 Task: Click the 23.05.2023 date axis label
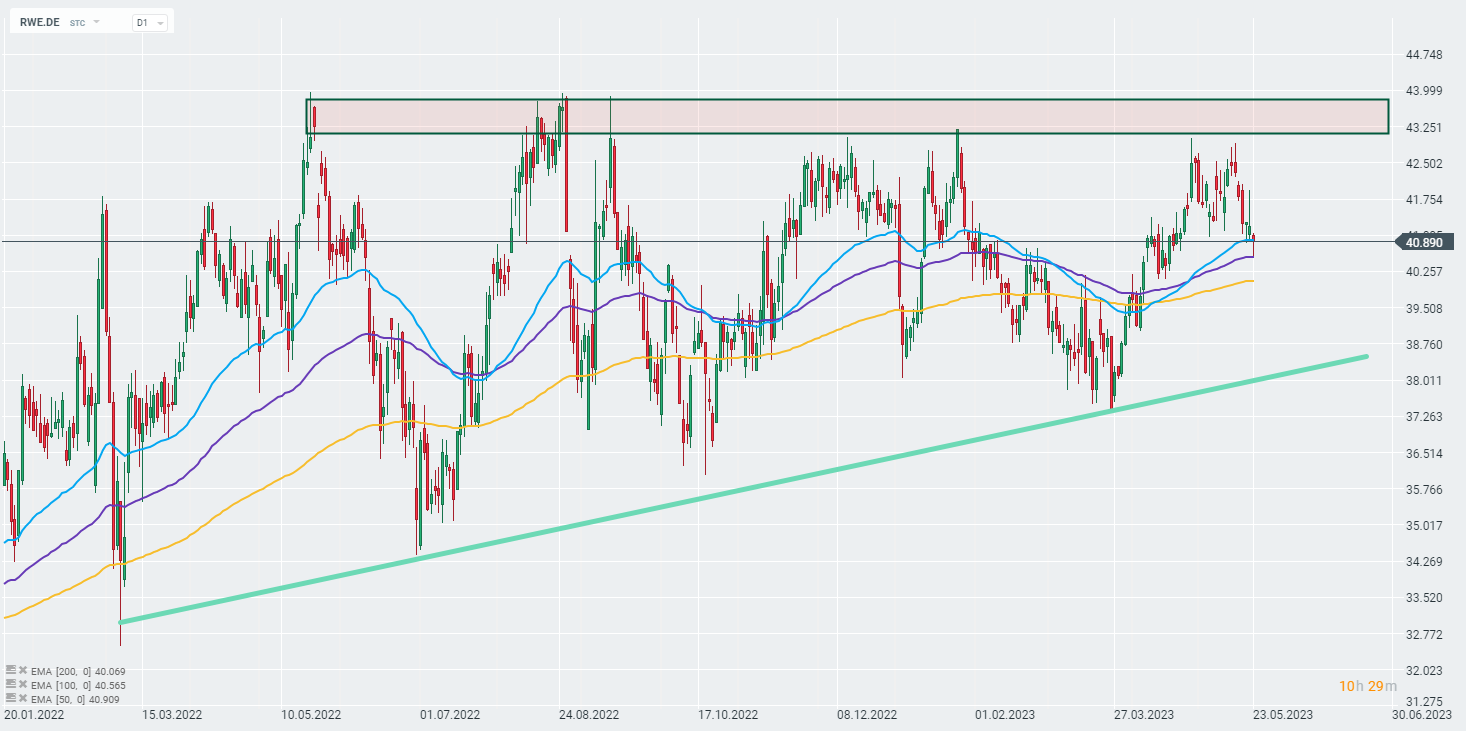pyautogui.click(x=1283, y=715)
